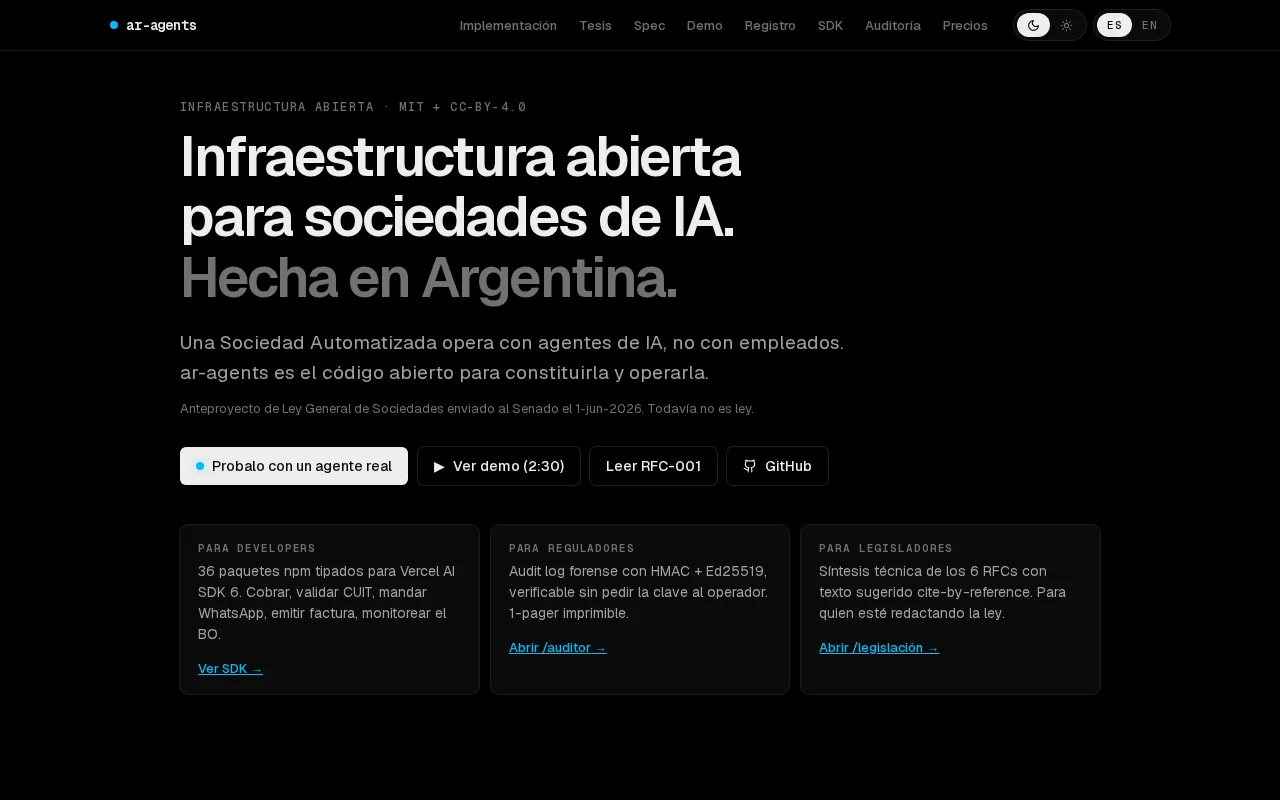The width and height of the screenshot is (1280, 800).
Task: Click the Infraestructura abierta headline
Action: click(x=460, y=187)
